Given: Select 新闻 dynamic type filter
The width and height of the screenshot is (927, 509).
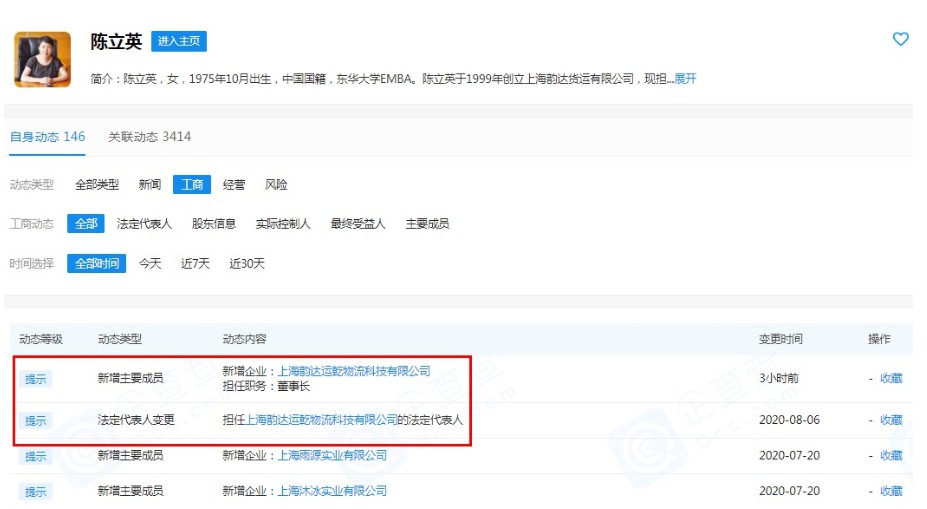Looking at the screenshot, I should [x=150, y=185].
